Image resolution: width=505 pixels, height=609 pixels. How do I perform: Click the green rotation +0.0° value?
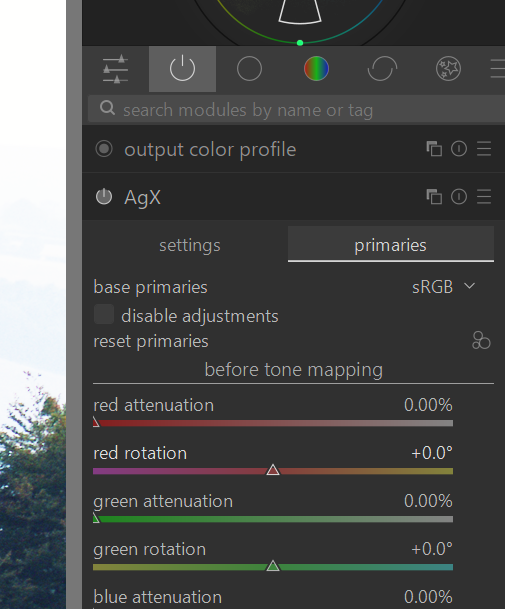tap(432, 549)
